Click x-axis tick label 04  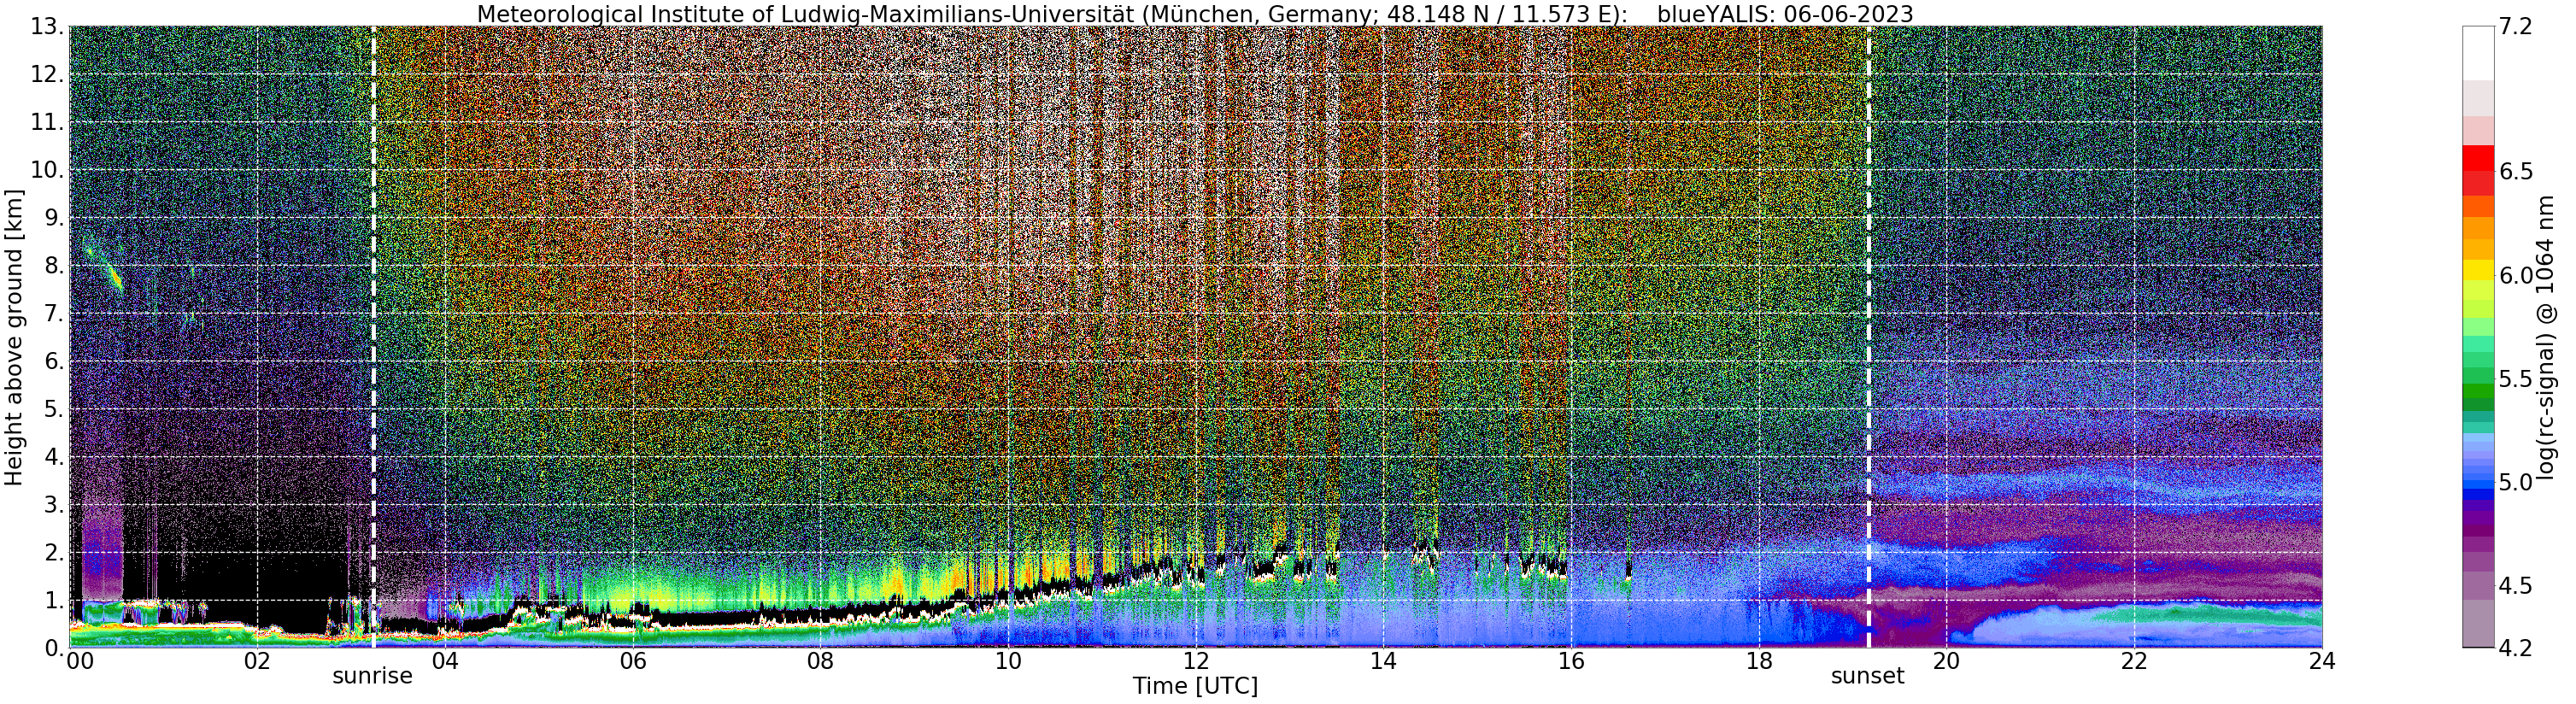pos(445,662)
